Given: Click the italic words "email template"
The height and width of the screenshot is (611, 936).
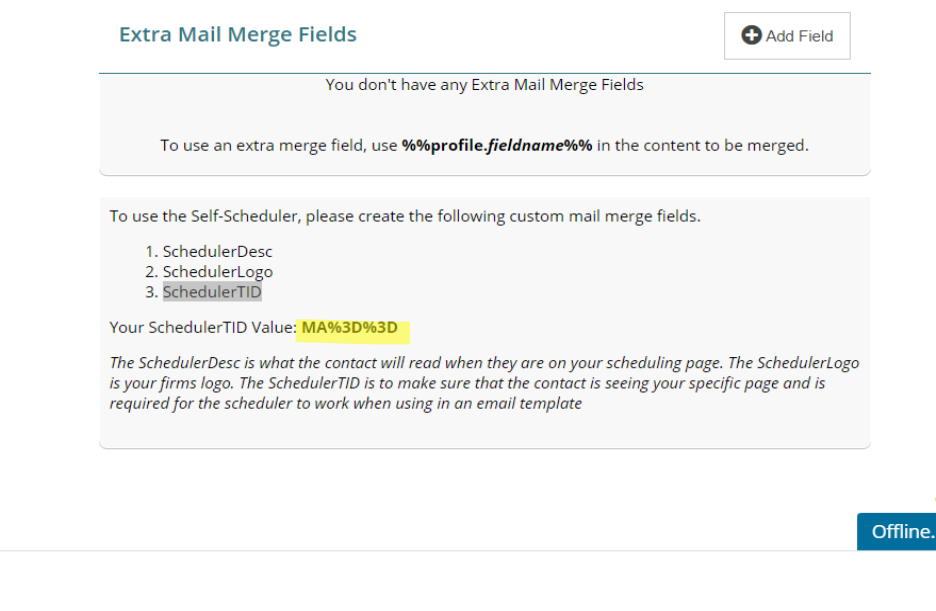Looking at the screenshot, I should click(x=532, y=403).
